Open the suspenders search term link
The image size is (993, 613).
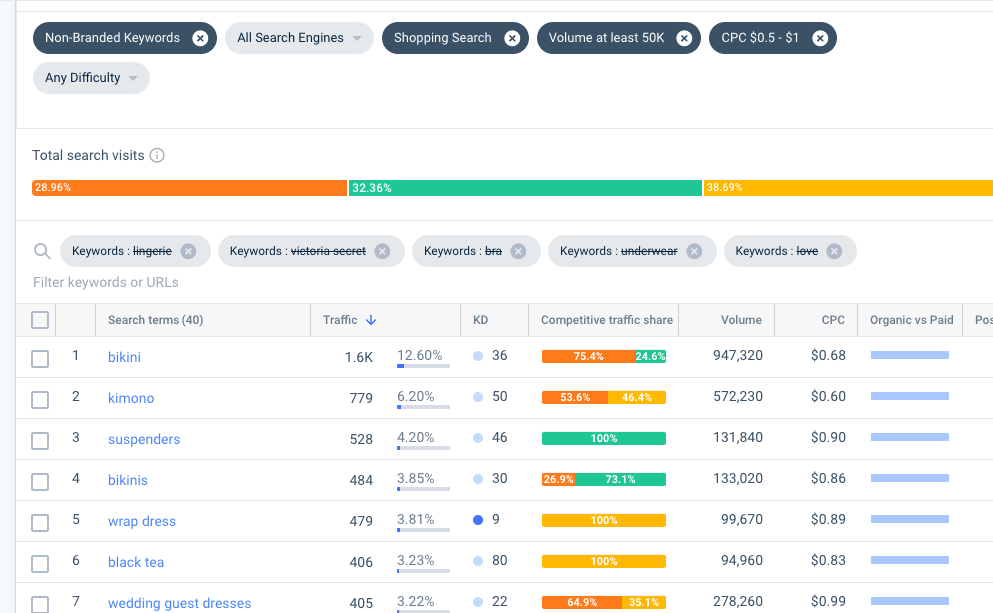pos(144,439)
